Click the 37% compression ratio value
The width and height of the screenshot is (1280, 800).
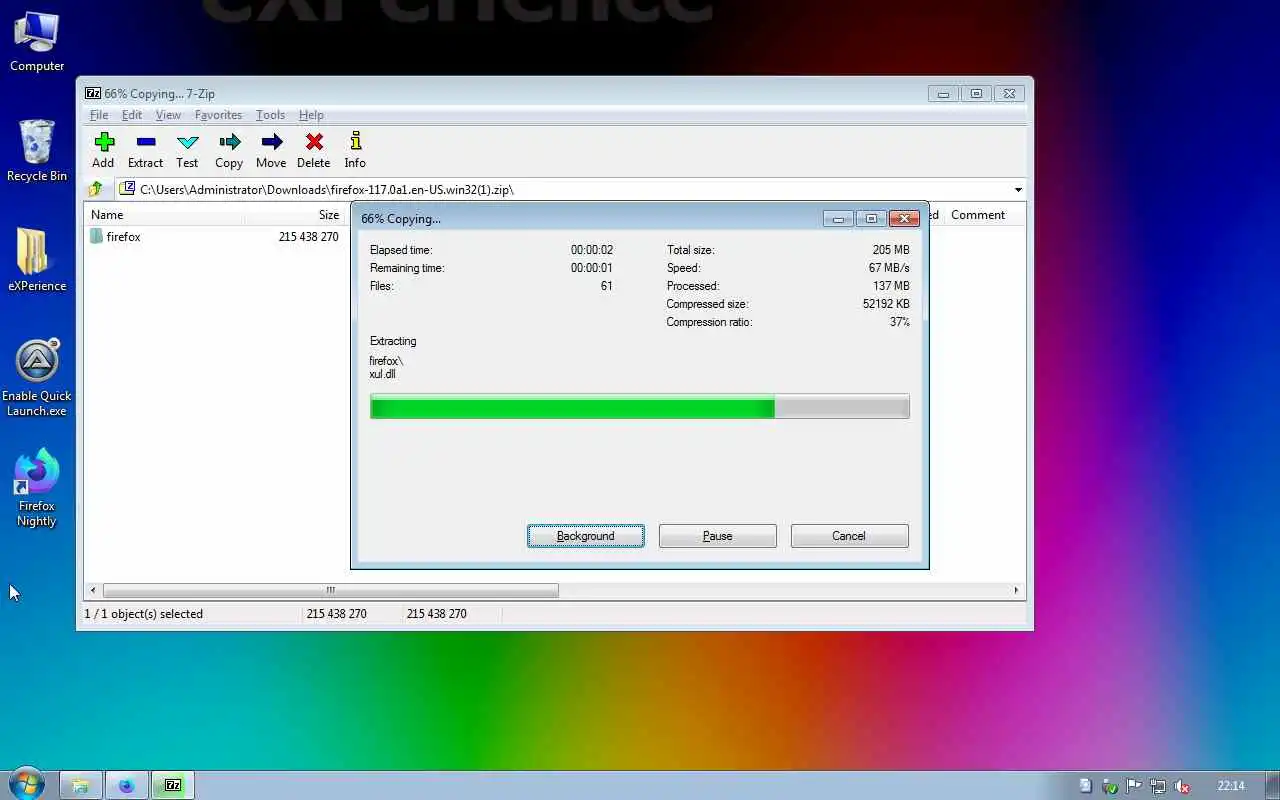click(899, 322)
